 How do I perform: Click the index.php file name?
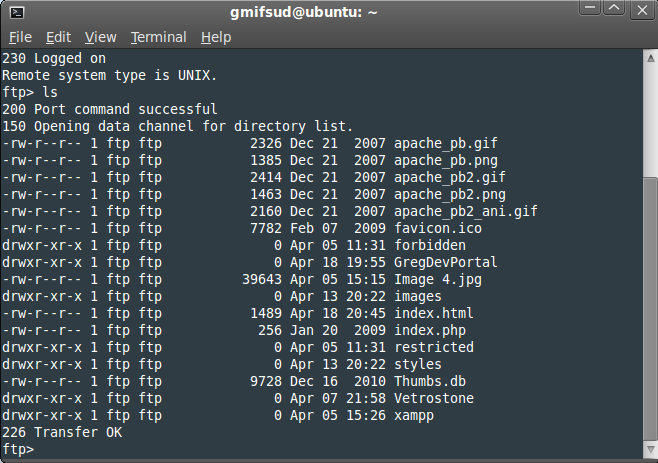pos(430,330)
